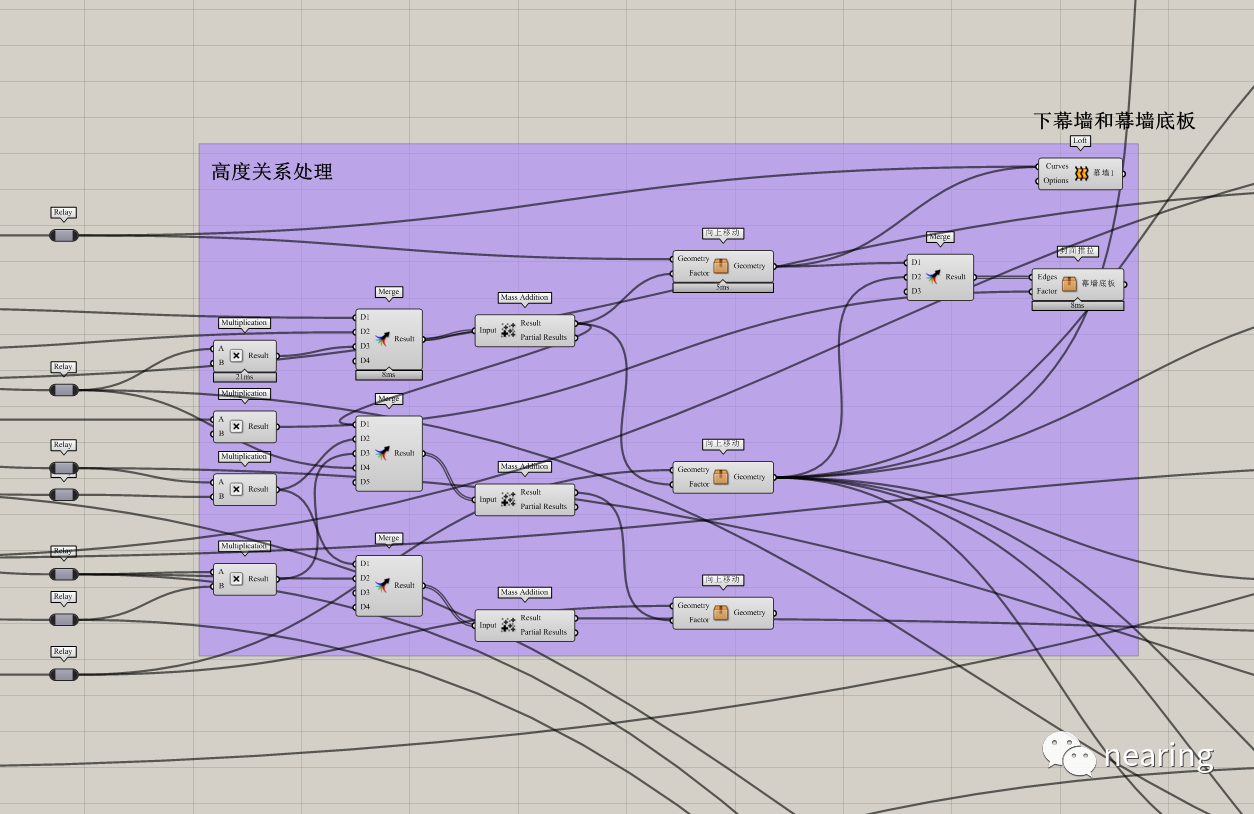Click the Merge icon of the D5 Merge
Image resolution: width=1254 pixels, height=814 pixels.
pyautogui.click(x=382, y=453)
